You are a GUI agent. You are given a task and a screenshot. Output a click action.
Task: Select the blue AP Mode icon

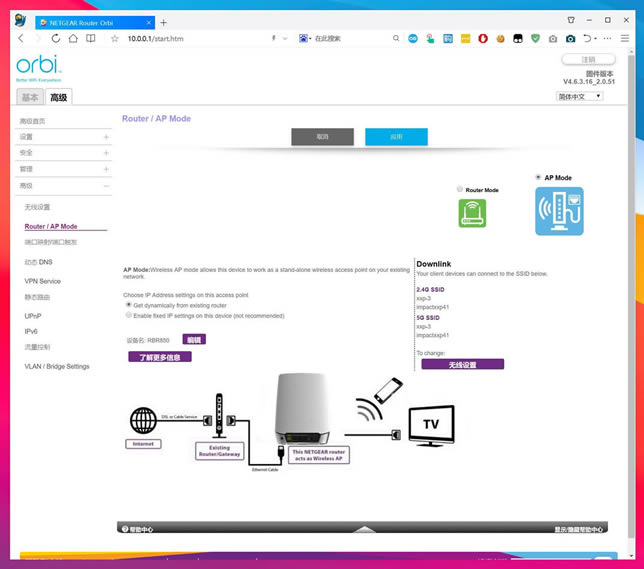click(559, 211)
